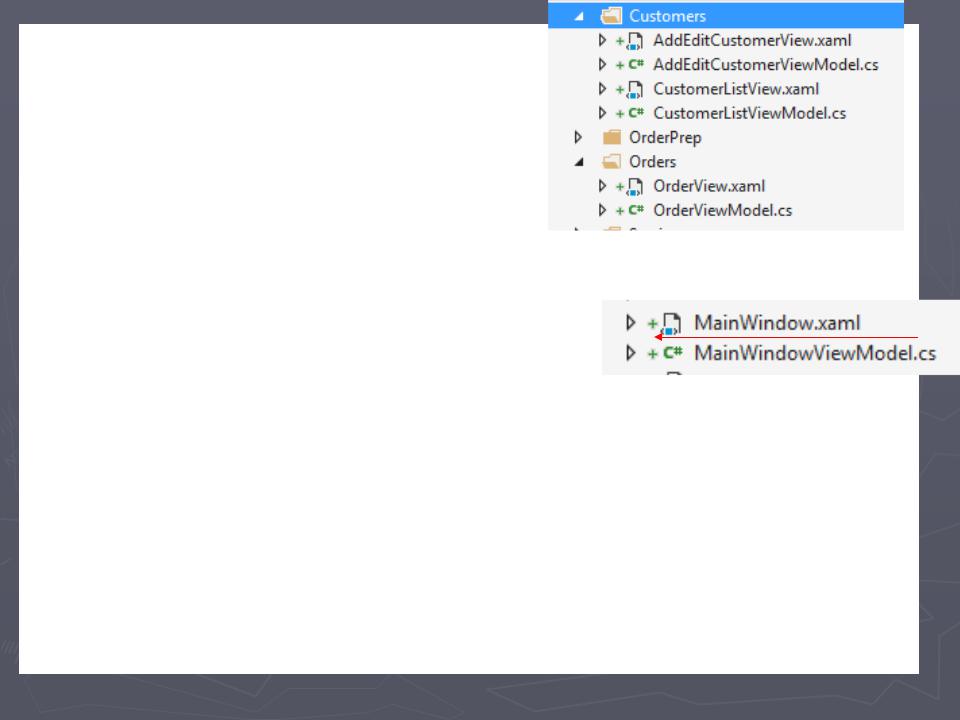Expand OrderView.xaml node
This screenshot has width=960, height=720.
coord(602,186)
